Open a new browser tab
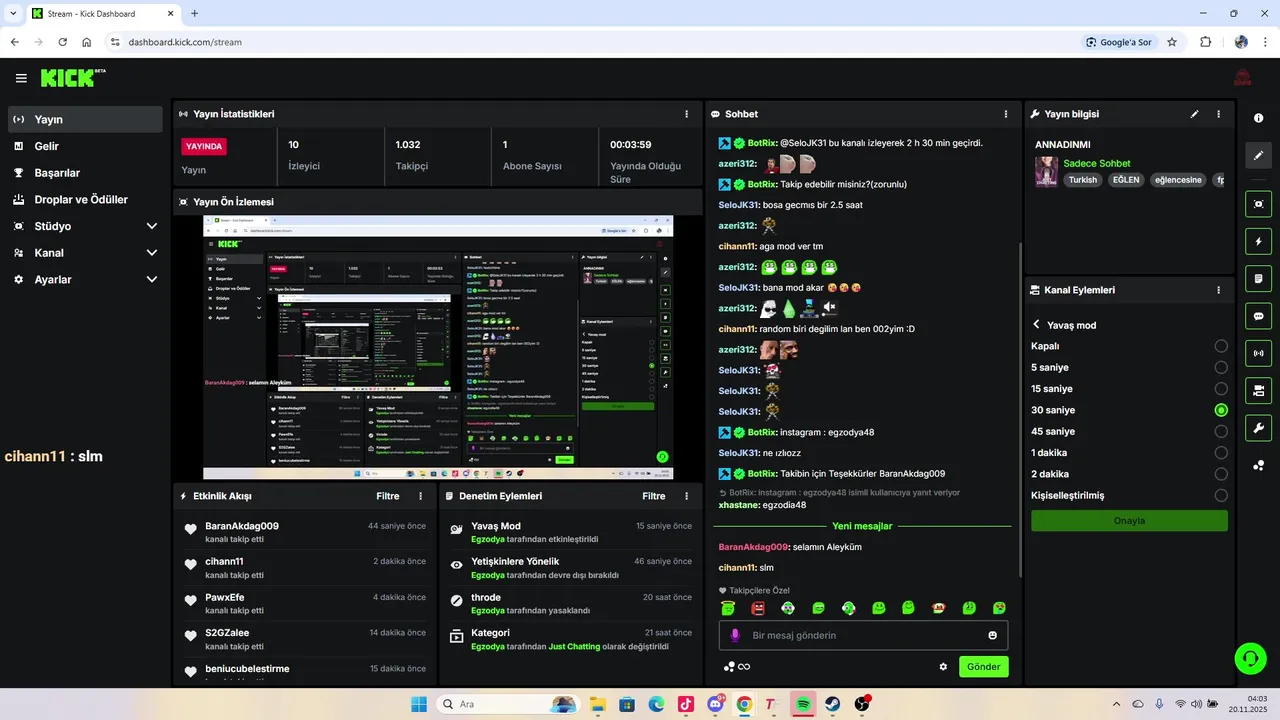This screenshot has width=1280, height=720. point(195,14)
